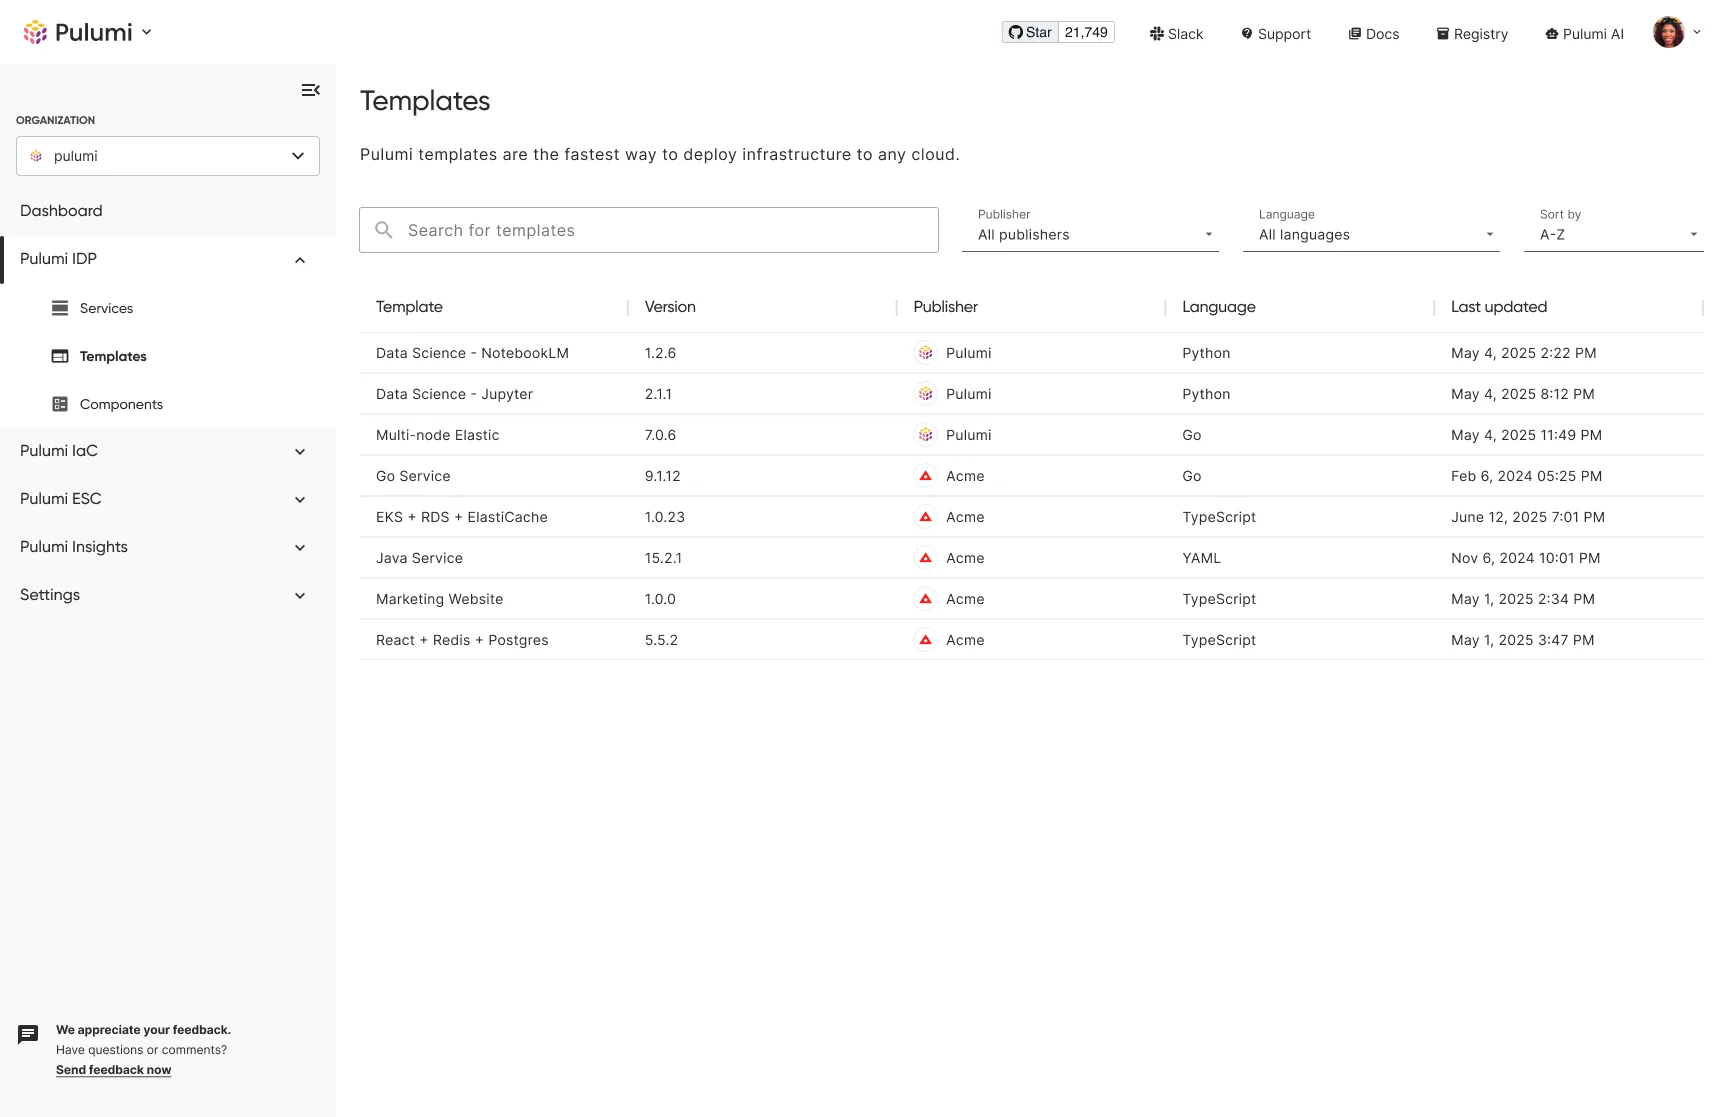Open the React + Redis + Postgres template
1728x1117 pixels.
[x=462, y=640]
